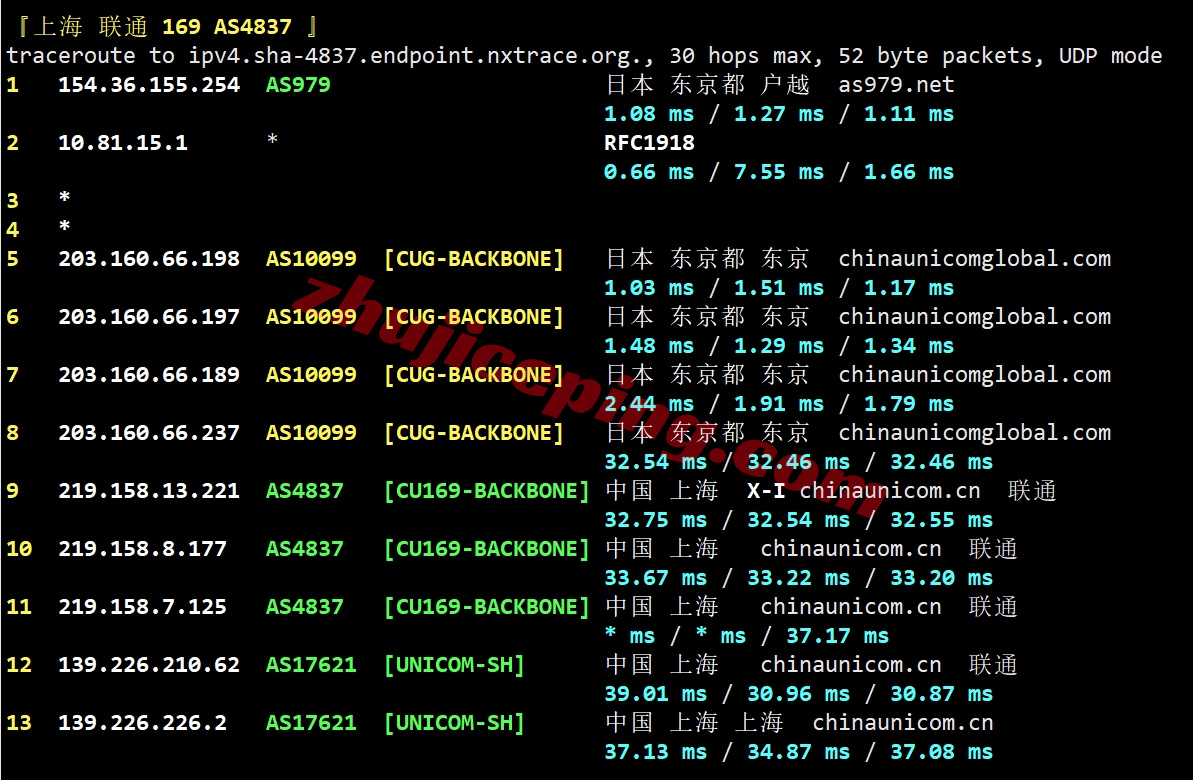Click latency value 33.67 ms
This screenshot has width=1193, height=780.
[x=655, y=578]
